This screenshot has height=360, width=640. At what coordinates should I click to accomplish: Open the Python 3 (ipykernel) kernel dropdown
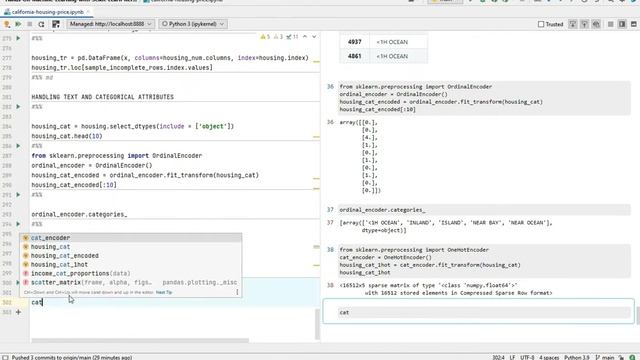point(193,24)
